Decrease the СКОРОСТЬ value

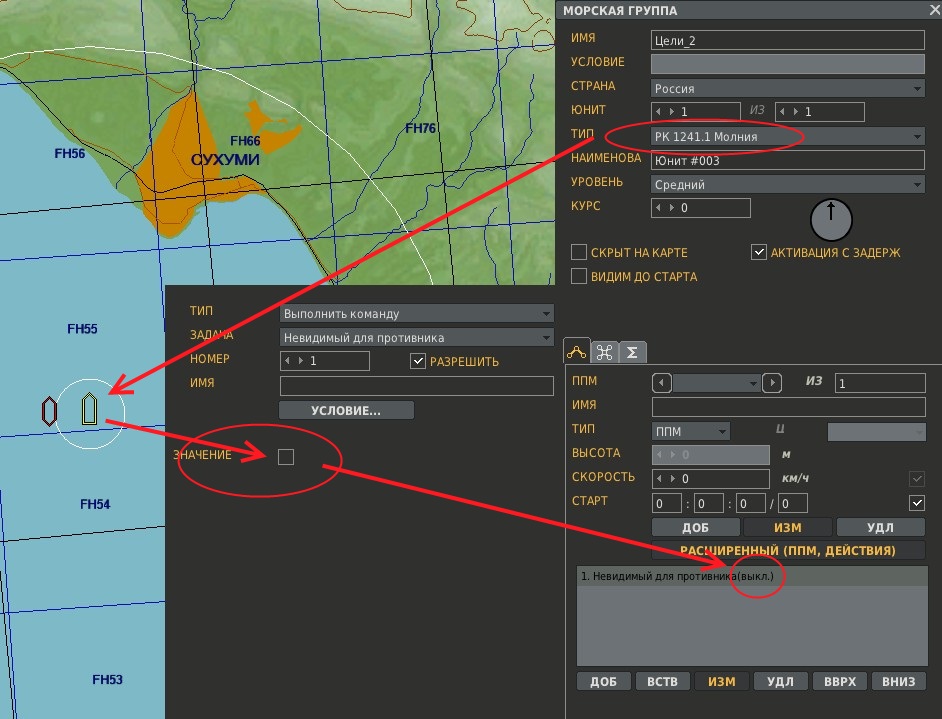click(x=660, y=479)
